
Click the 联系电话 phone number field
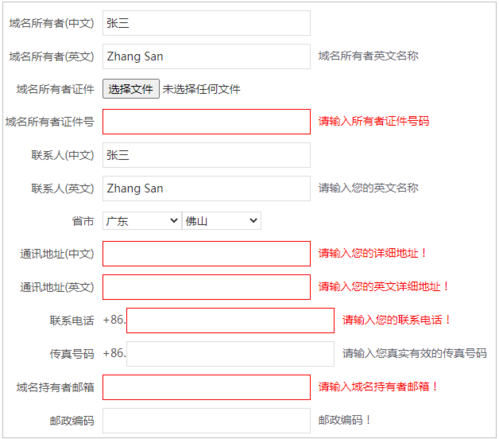click(x=230, y=320)
